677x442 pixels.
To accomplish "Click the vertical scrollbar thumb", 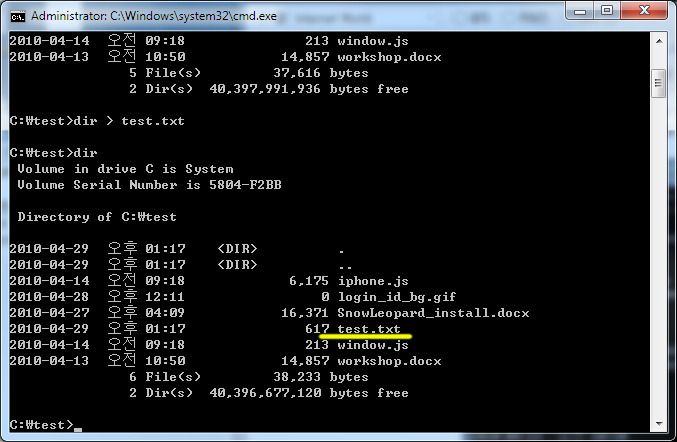I will [x=658, y=83].
